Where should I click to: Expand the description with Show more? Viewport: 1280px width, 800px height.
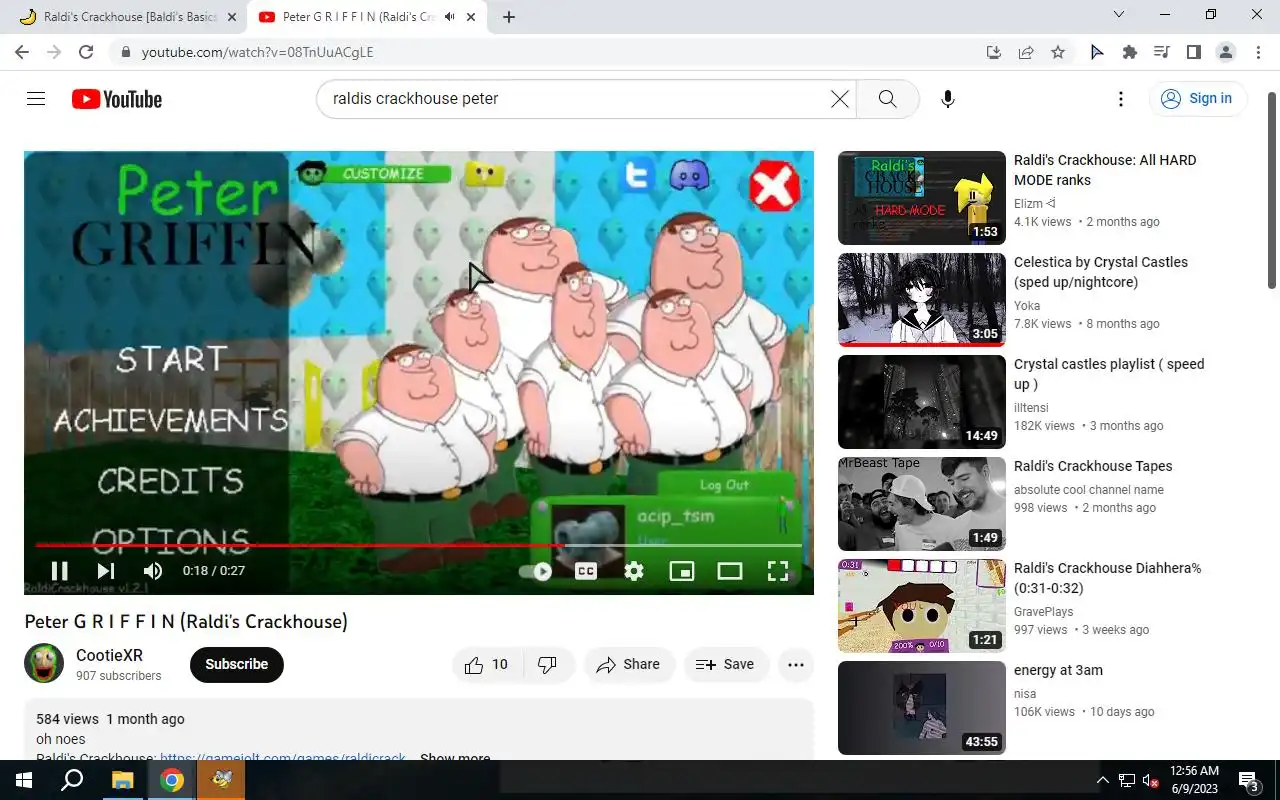point(455,759)
